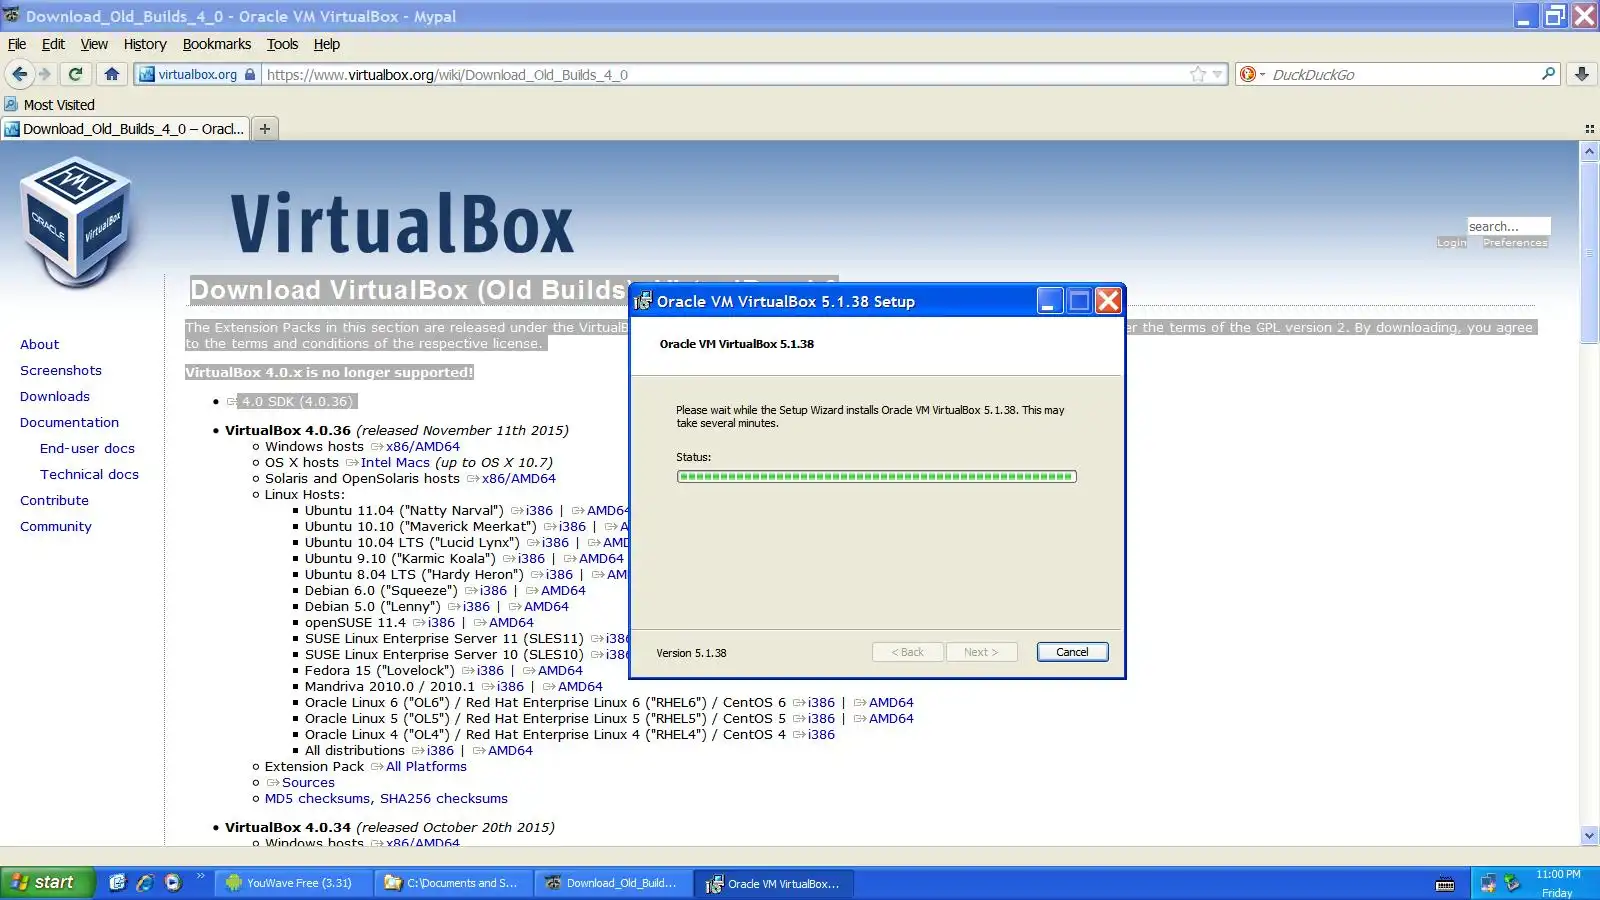
Task: Click the website search field
Action: [x=1508, y=226]
